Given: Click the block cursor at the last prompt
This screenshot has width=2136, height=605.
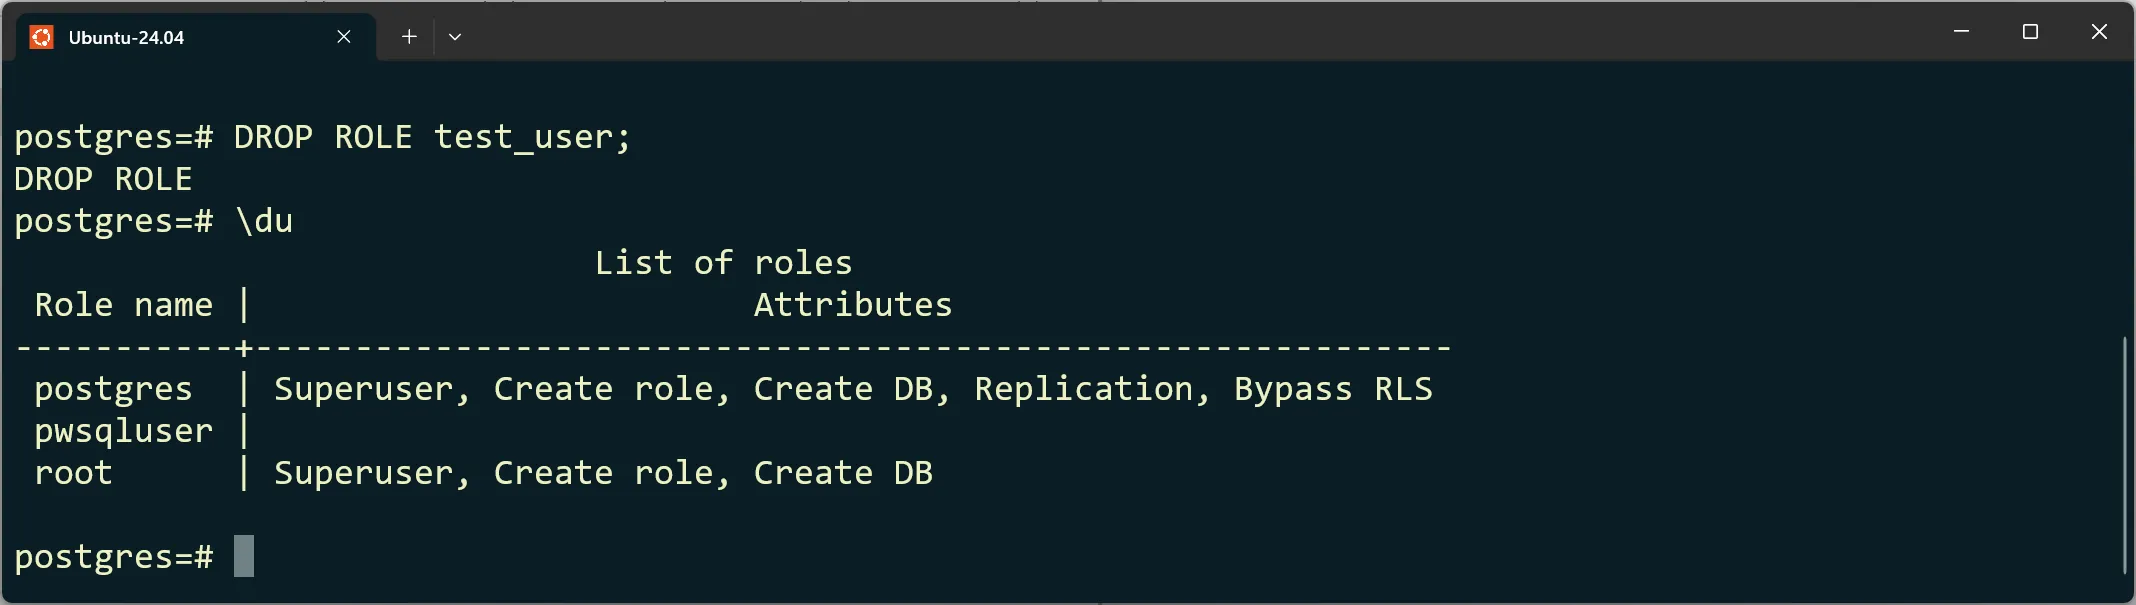Looking at the screenshot, I should pyautogui.click(x=244, y=556).
